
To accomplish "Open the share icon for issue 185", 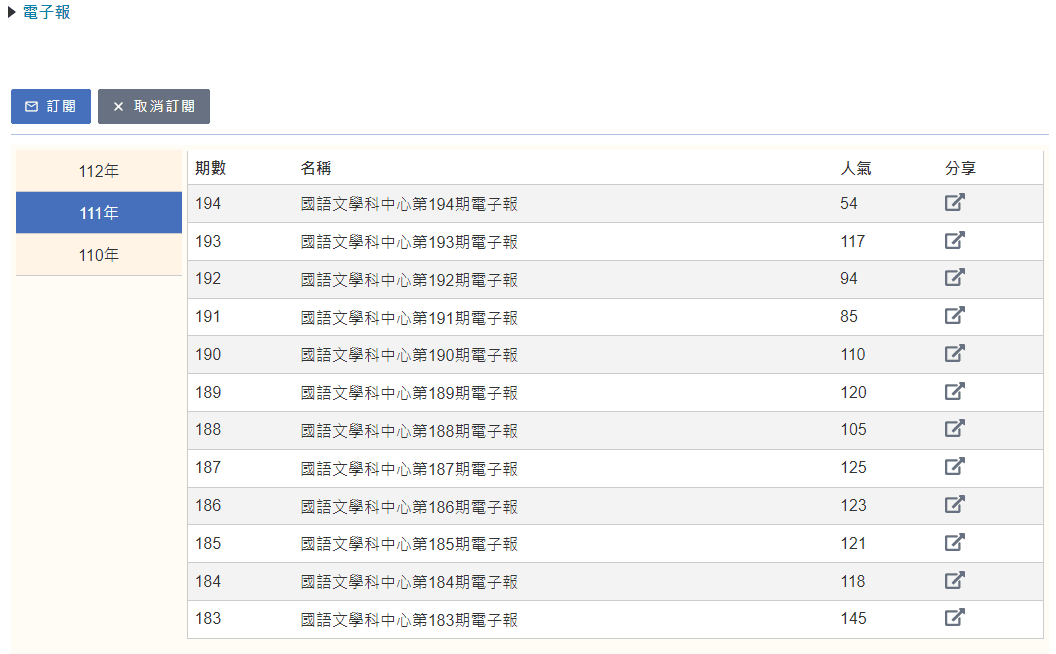I will (954, 542).
